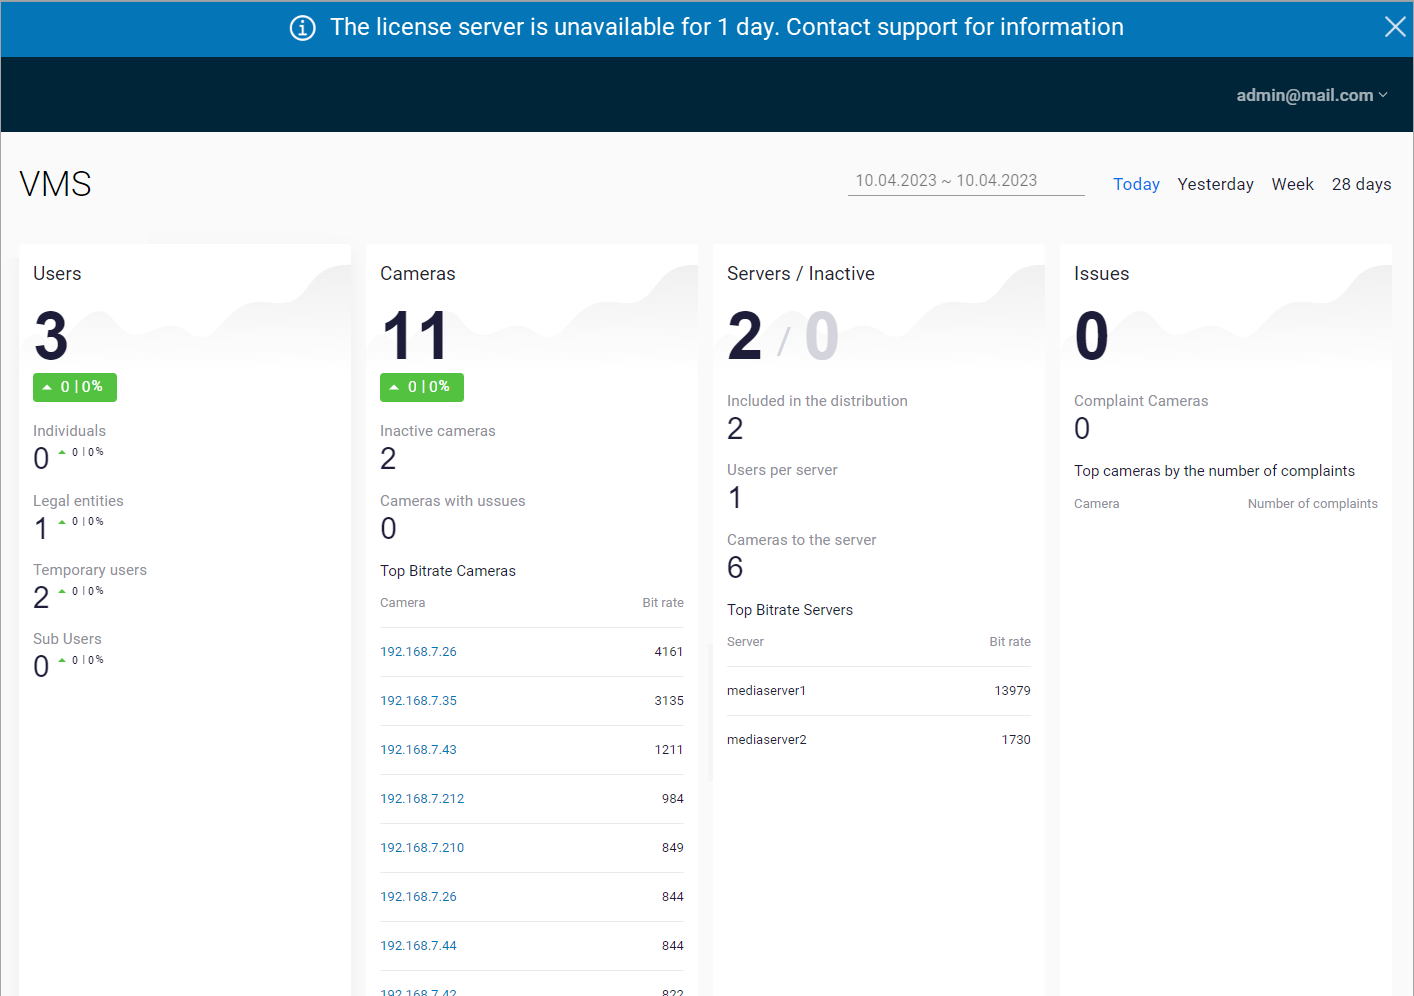Click the green change badge under Cameras count
The height and width of the screenshot is (996, 1414).
[x=422, y=387]
